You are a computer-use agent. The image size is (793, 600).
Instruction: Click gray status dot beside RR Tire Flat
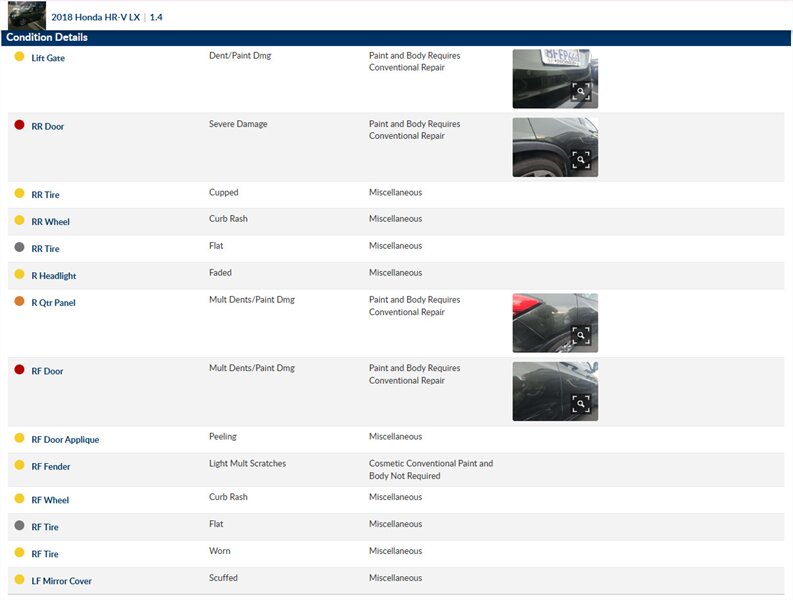click(19, 247)
